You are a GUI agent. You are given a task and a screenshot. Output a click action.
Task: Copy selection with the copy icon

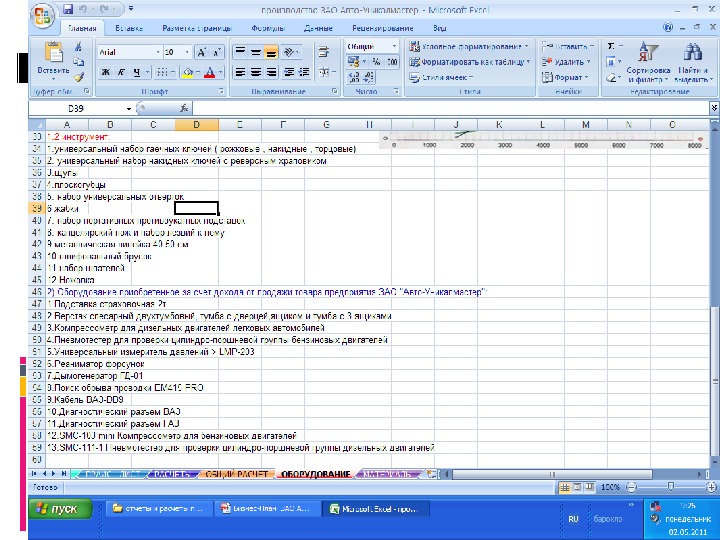pyautogui.click(x=79, y=62)
